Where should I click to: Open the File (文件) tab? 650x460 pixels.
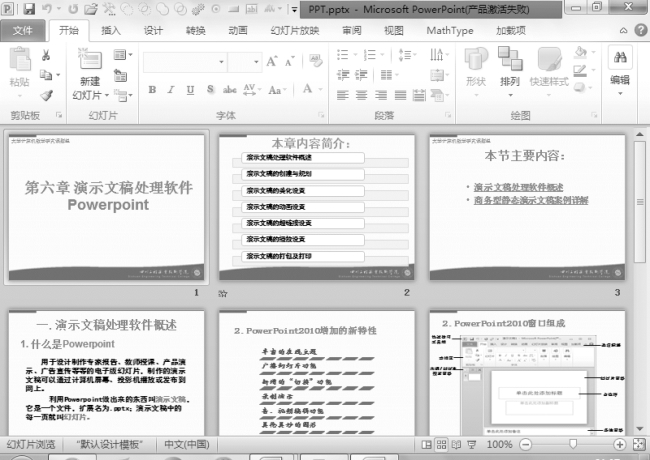(22, 31)
